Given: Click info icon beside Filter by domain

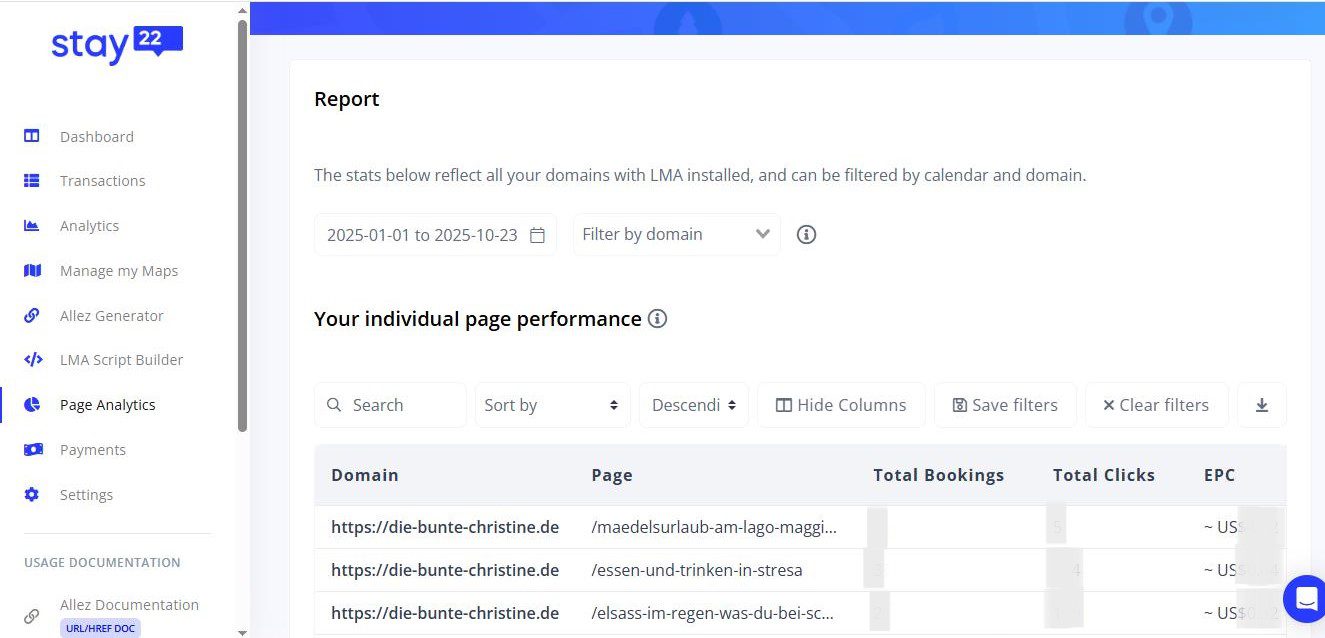Looking at the screenshot, I should tap(806, 235).
